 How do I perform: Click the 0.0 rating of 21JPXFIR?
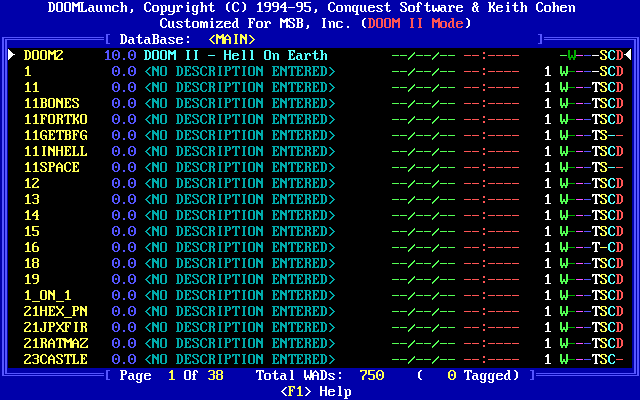(124, 327)
